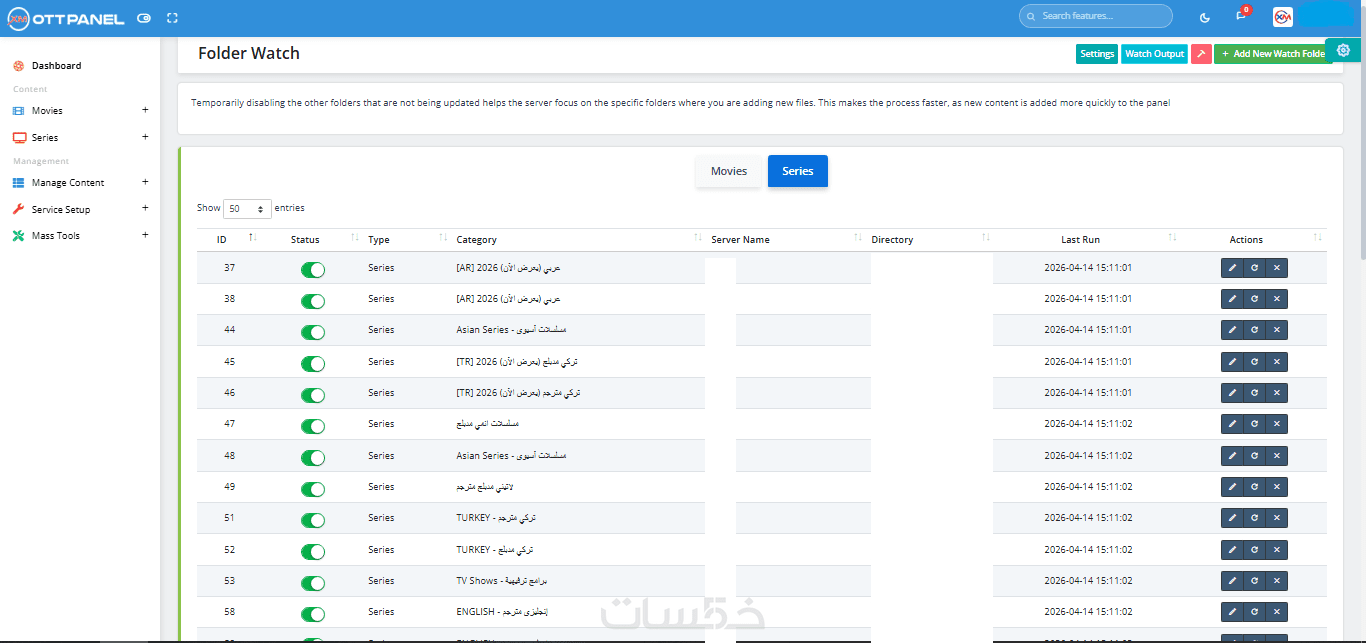Delete watch folder ID 37

tap(1277, 268)
